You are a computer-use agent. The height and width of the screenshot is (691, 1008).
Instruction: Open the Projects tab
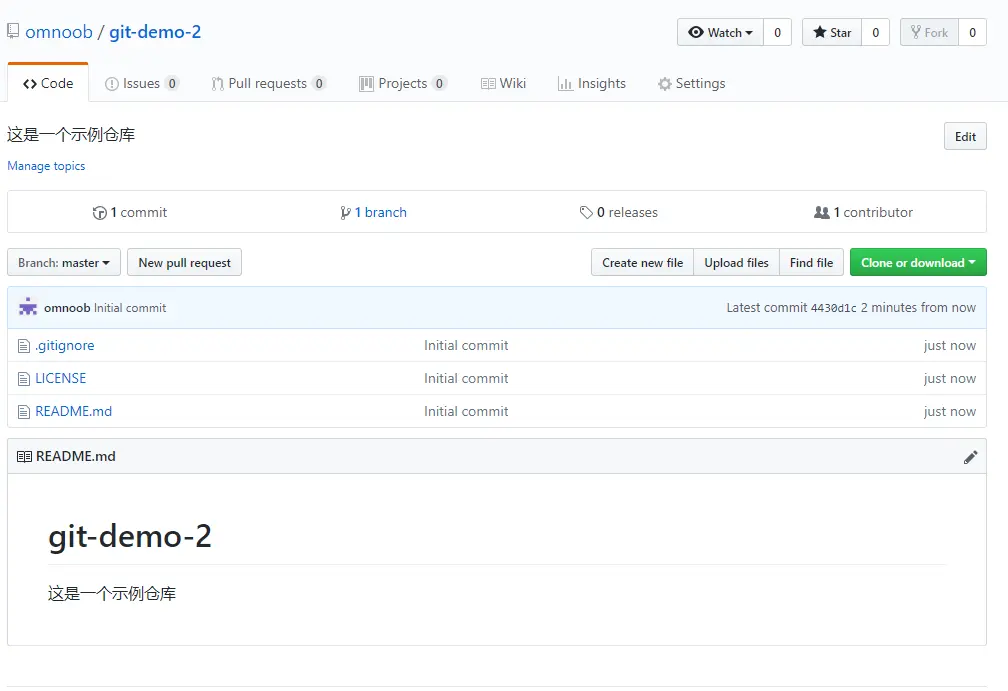(403, 84)
